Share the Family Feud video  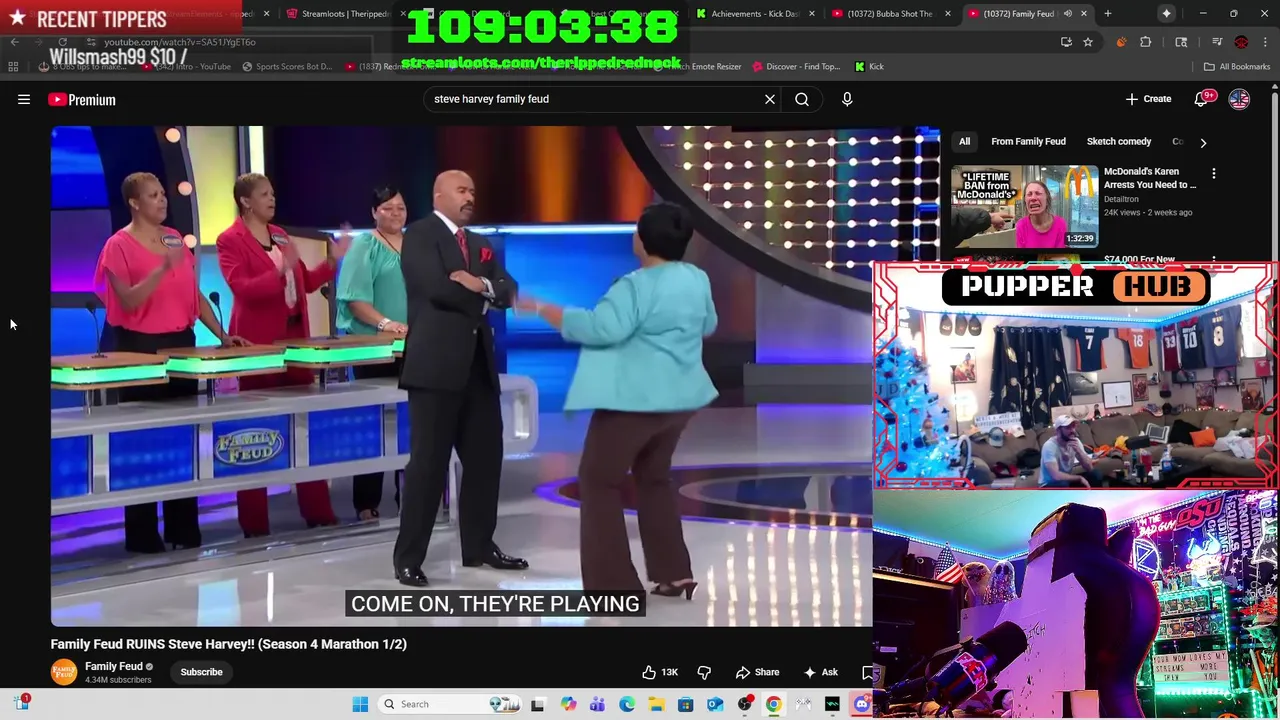click(757, 672)
